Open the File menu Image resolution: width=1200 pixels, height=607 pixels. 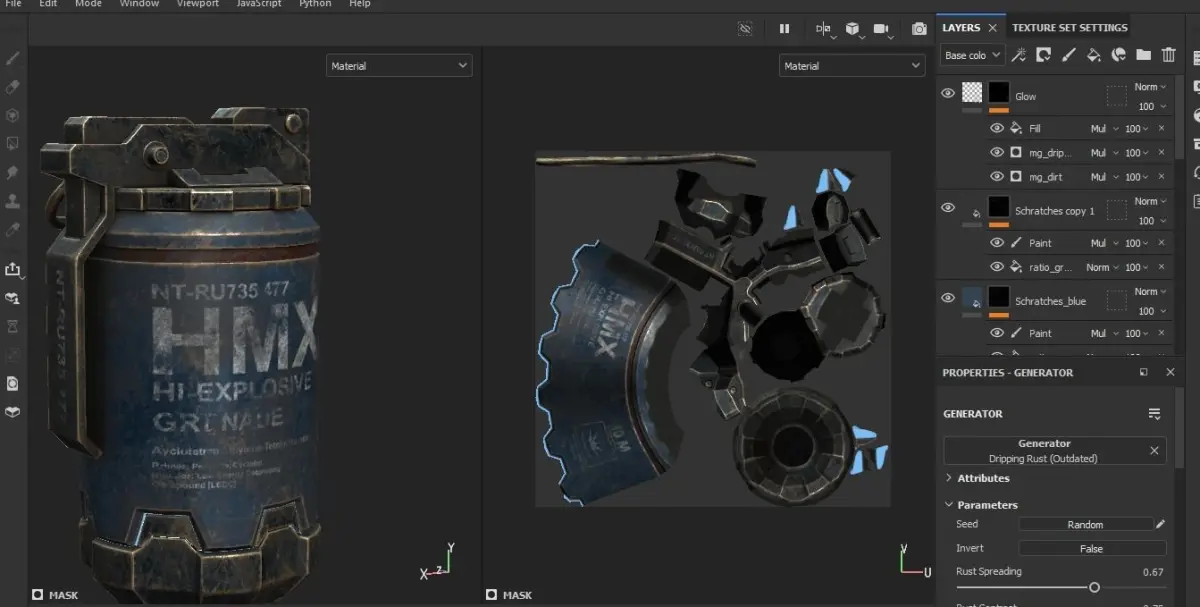point(13,4)
